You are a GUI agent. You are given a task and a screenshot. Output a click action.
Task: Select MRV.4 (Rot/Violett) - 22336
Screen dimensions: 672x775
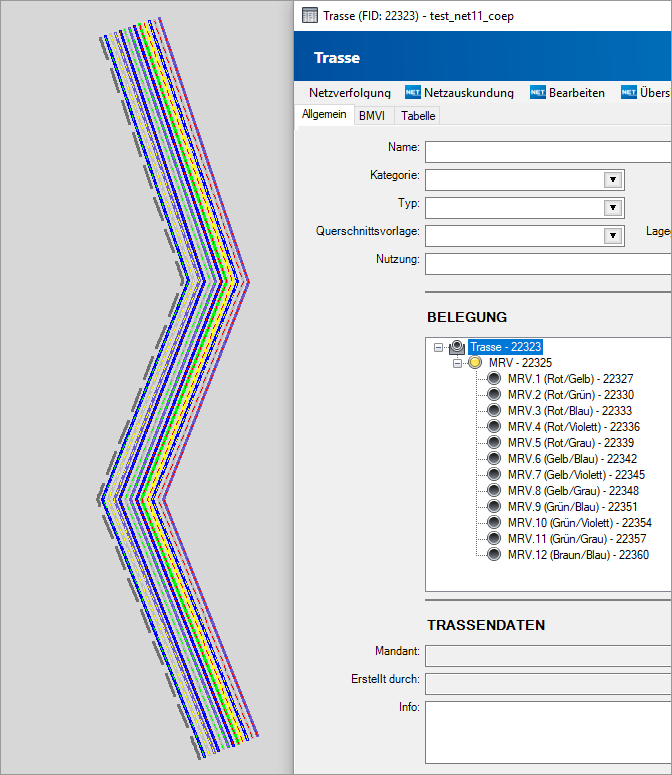(574, 427)
